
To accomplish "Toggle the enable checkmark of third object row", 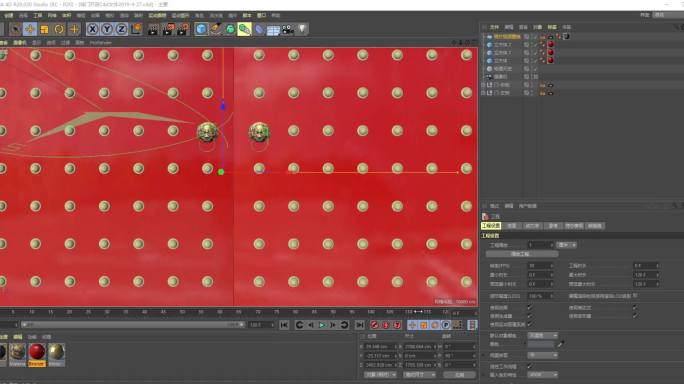I will [535, 52].
